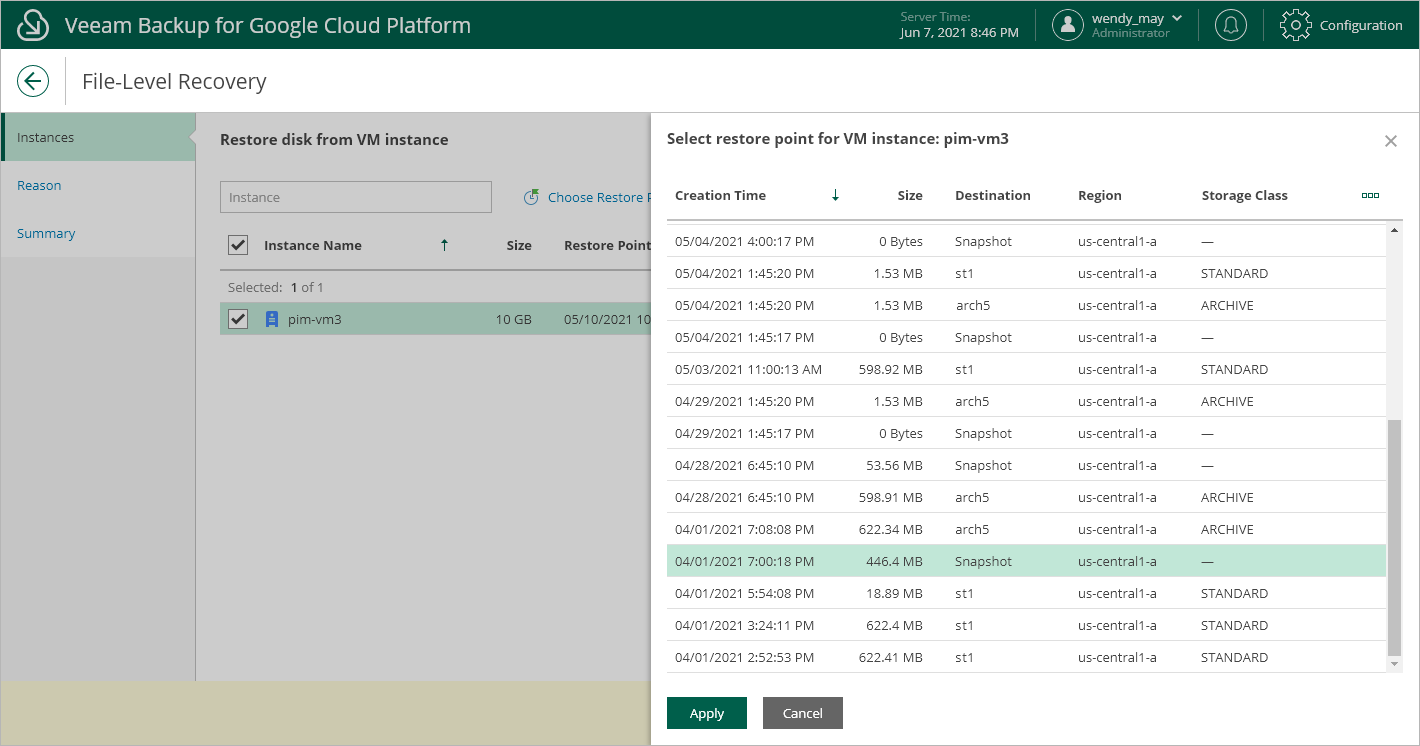This screenshot has width=1420, height=746.
Task: Select restore point 04/29/2021 1:45:17 PM
Action: click(1027, 433)
